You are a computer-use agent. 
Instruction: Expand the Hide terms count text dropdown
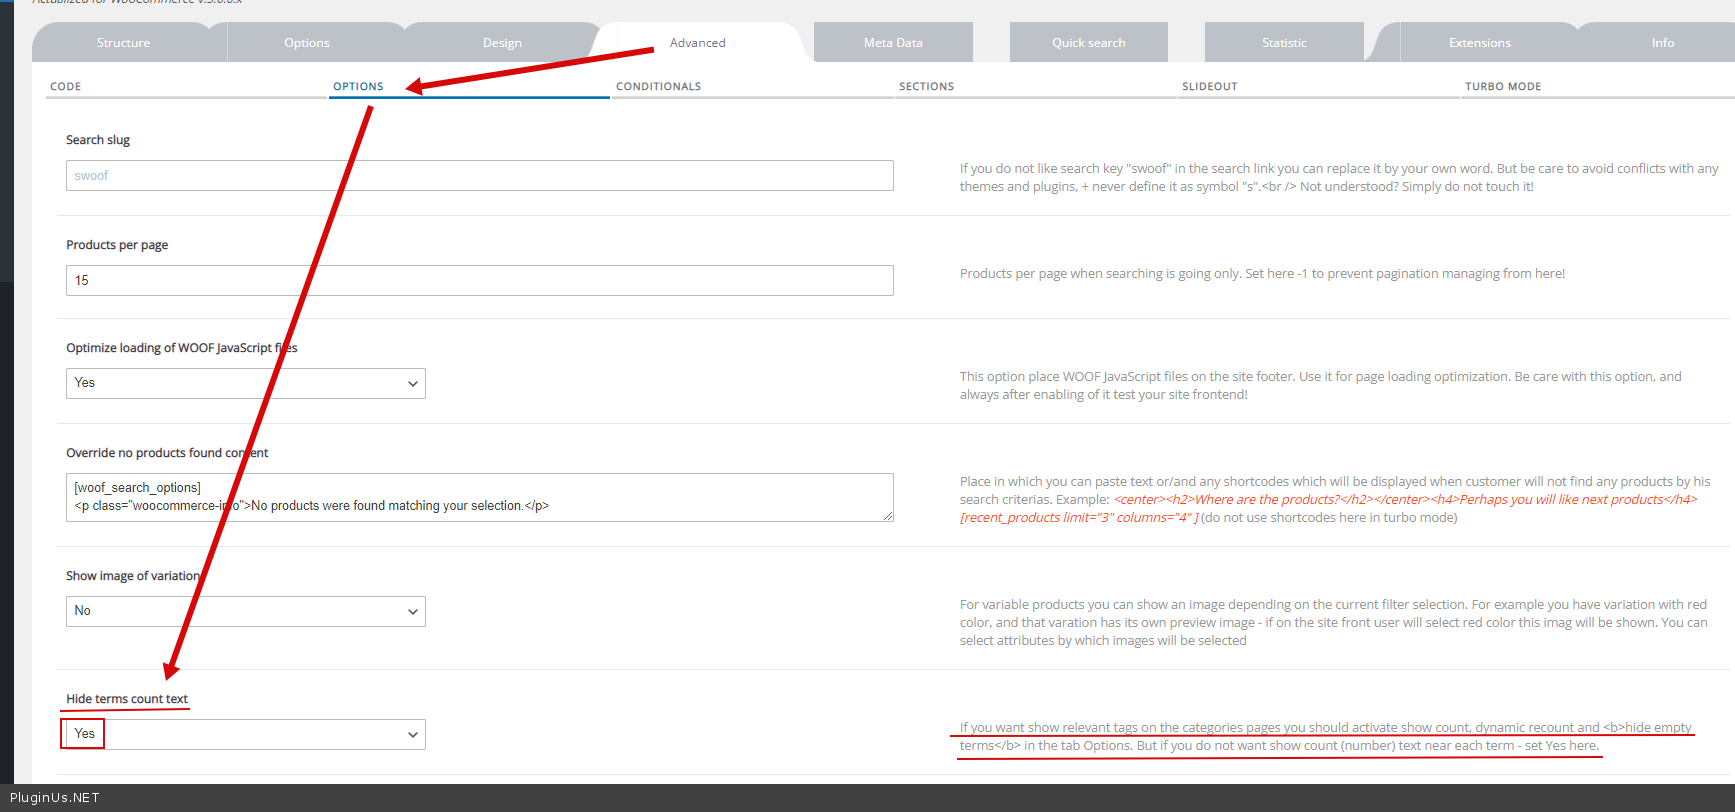click(x=245, y=735)
